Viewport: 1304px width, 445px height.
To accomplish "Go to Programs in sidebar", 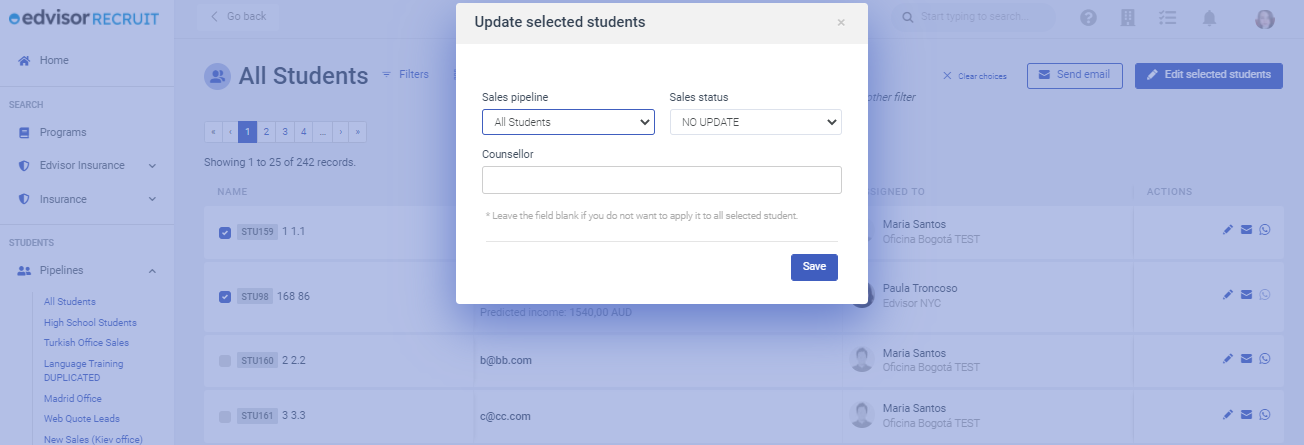I will (x=63, y=132).
